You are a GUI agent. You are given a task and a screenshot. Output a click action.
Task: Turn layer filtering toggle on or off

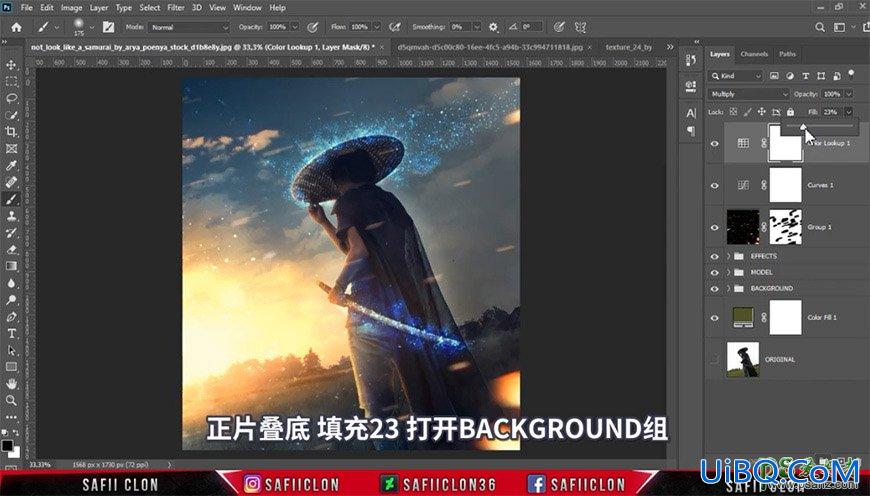[x=851, y=75]
